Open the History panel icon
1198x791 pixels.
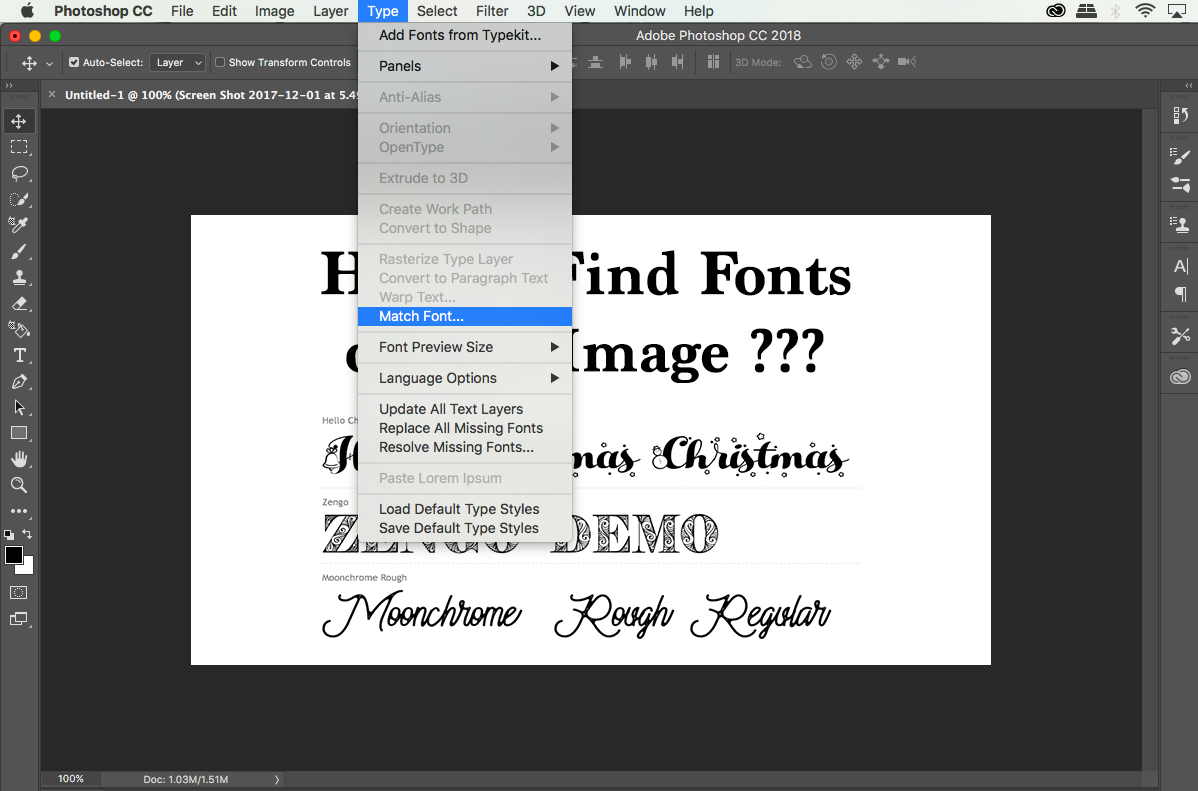tap(1181, 115)
